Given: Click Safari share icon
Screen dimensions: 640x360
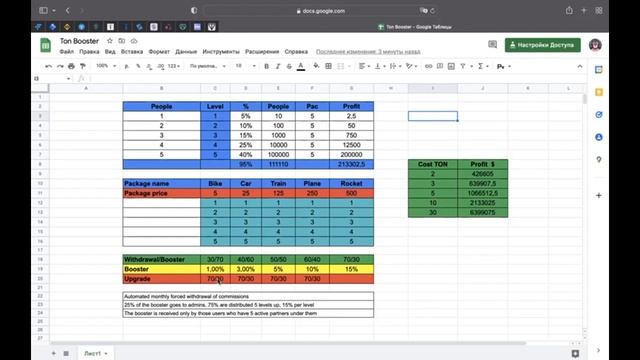Looking at the screenshot, I should (x=569, y=11).
